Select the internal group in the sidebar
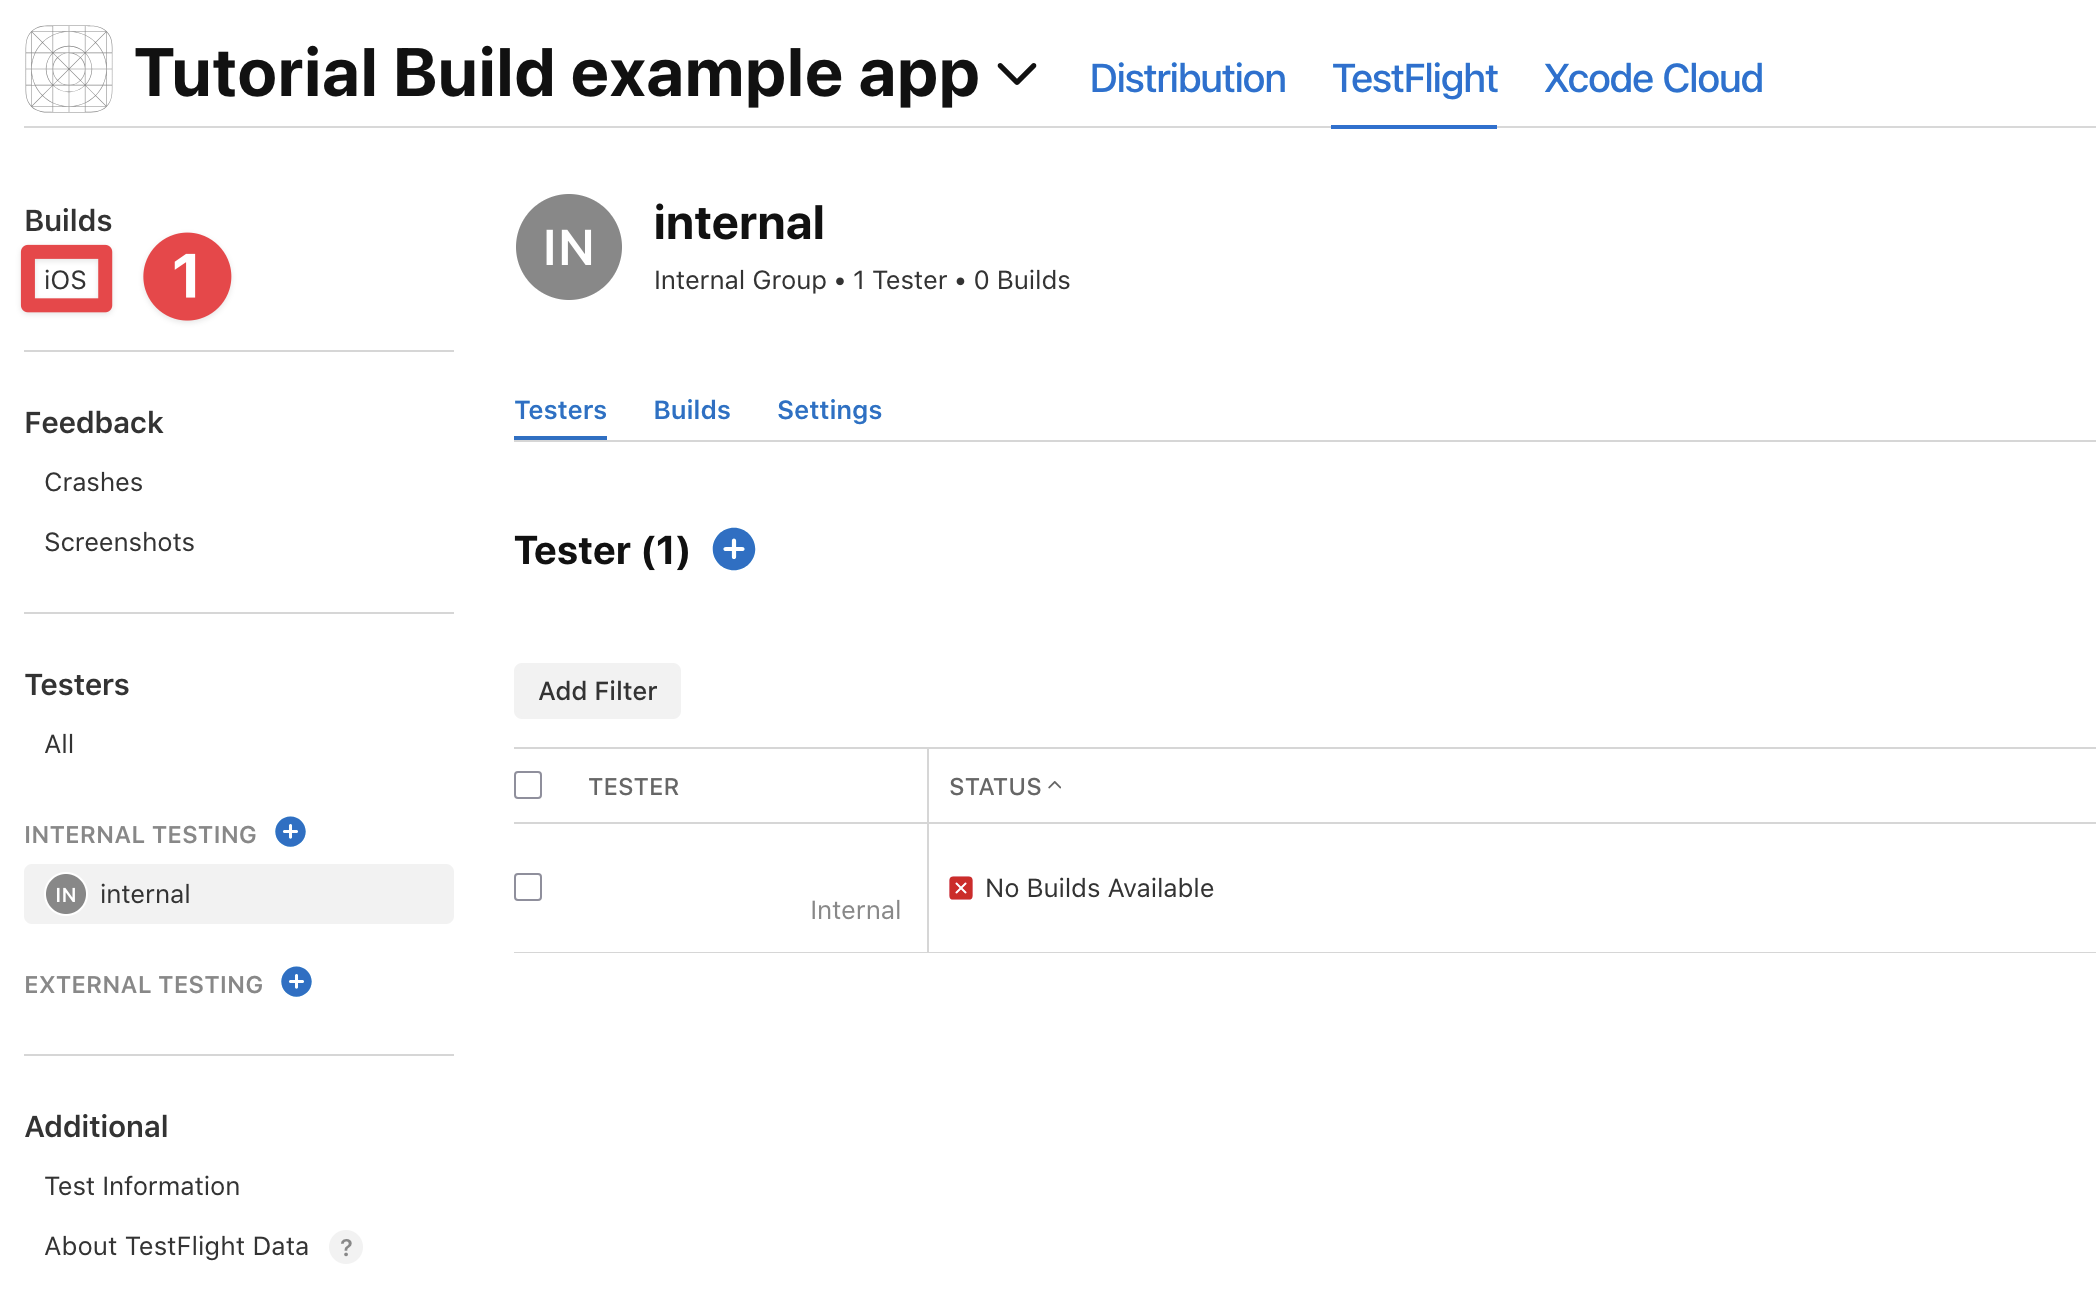This screenshot has height=1294, width=2096. click(145, 894)
